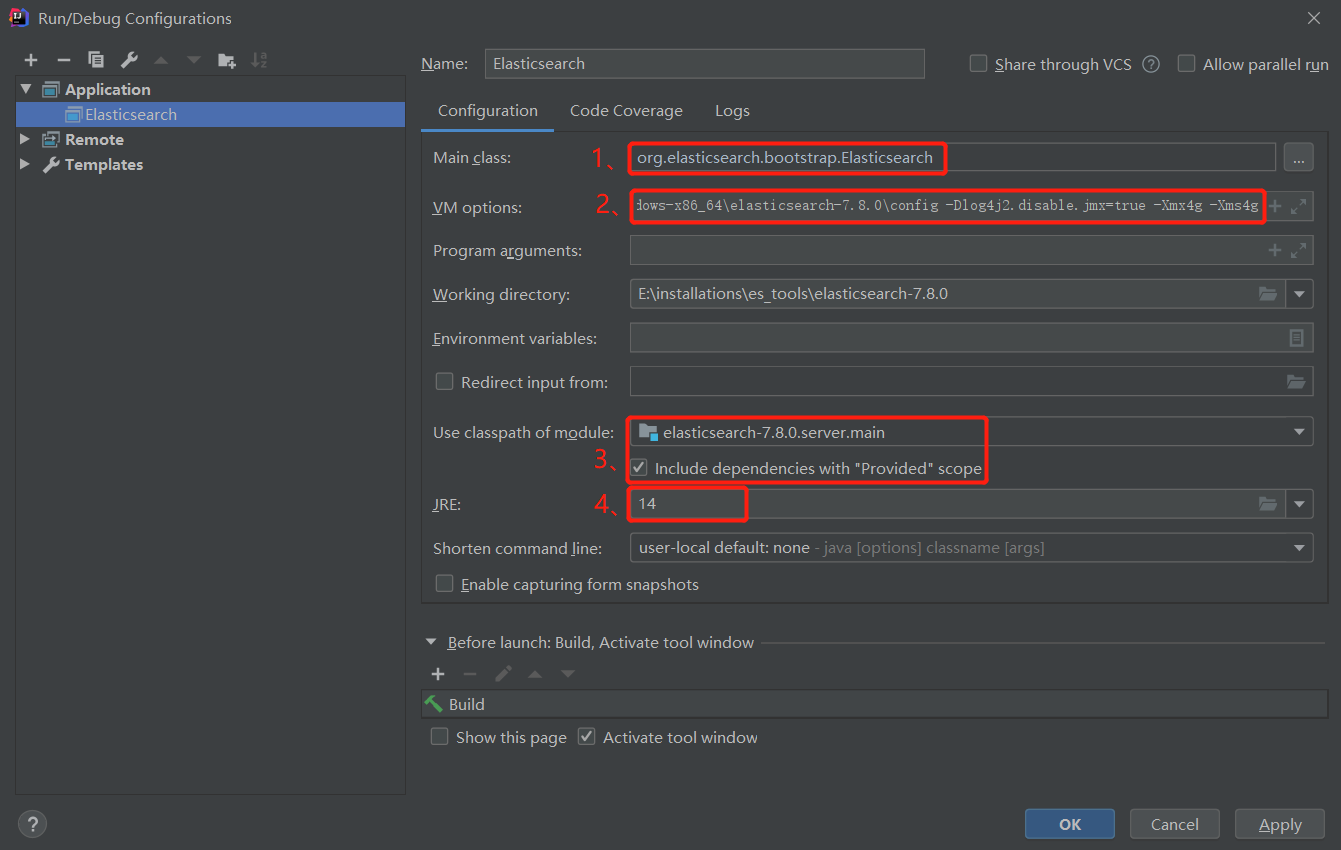Check Show this page option
Viewport: 1341px width, 850px height.
439,736
